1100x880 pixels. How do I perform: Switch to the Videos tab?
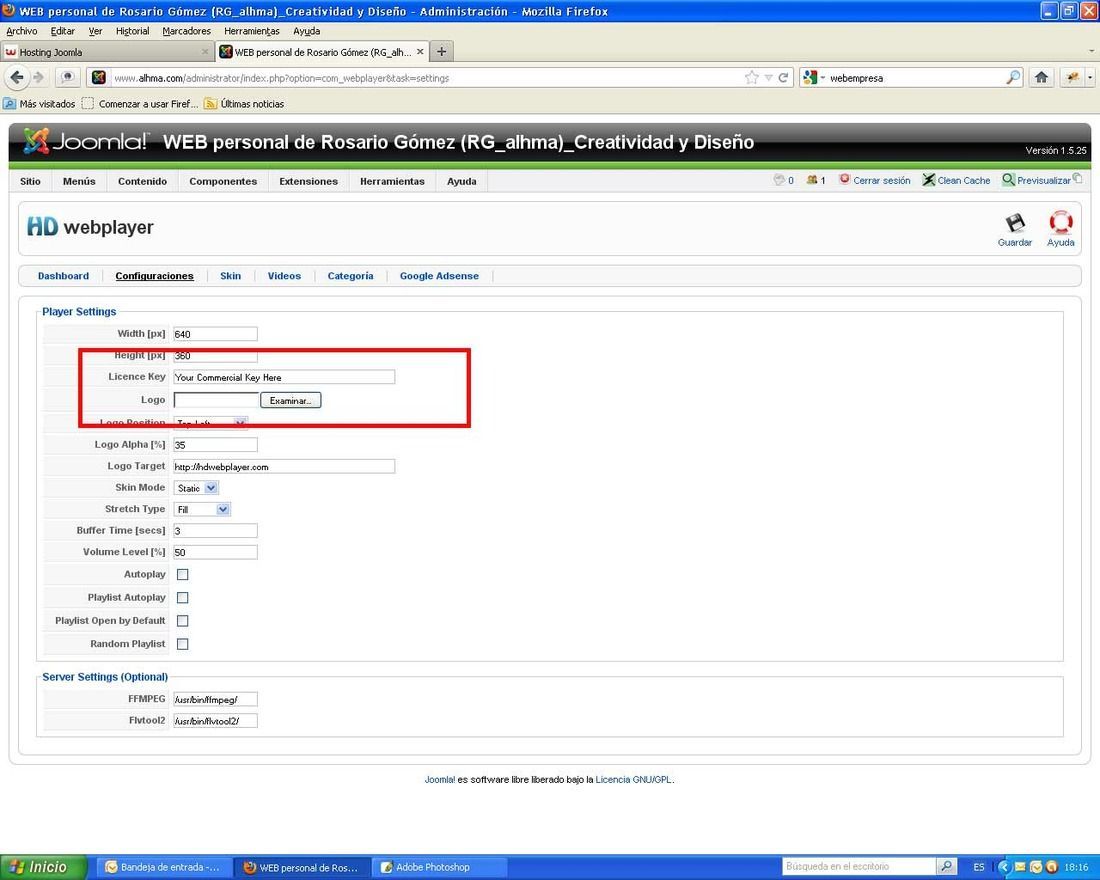(x=284, y=276)
